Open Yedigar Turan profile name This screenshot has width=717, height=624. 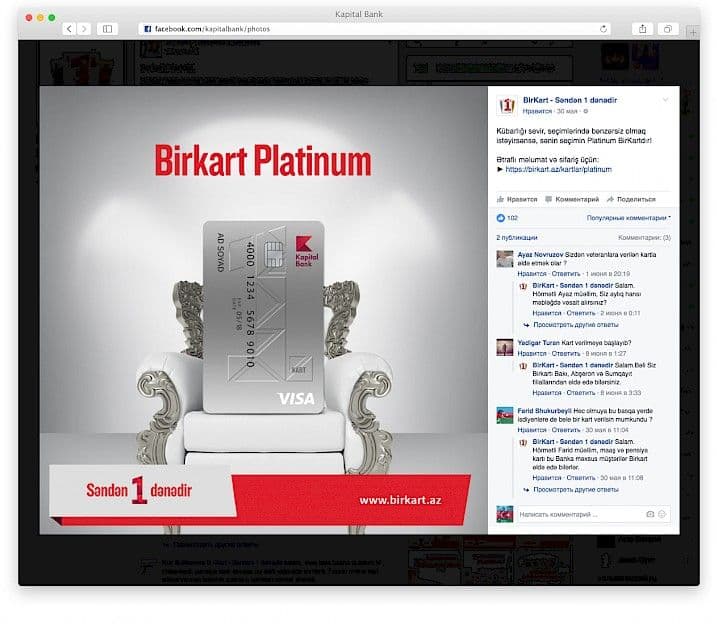tap(539, 343)
